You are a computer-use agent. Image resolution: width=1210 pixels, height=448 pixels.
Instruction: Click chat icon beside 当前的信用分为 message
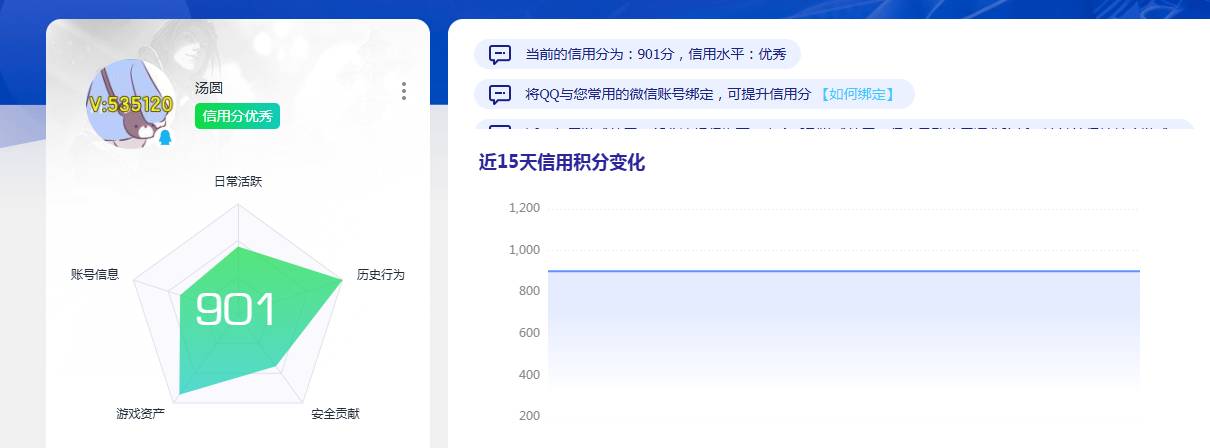(x=500, y=54)
